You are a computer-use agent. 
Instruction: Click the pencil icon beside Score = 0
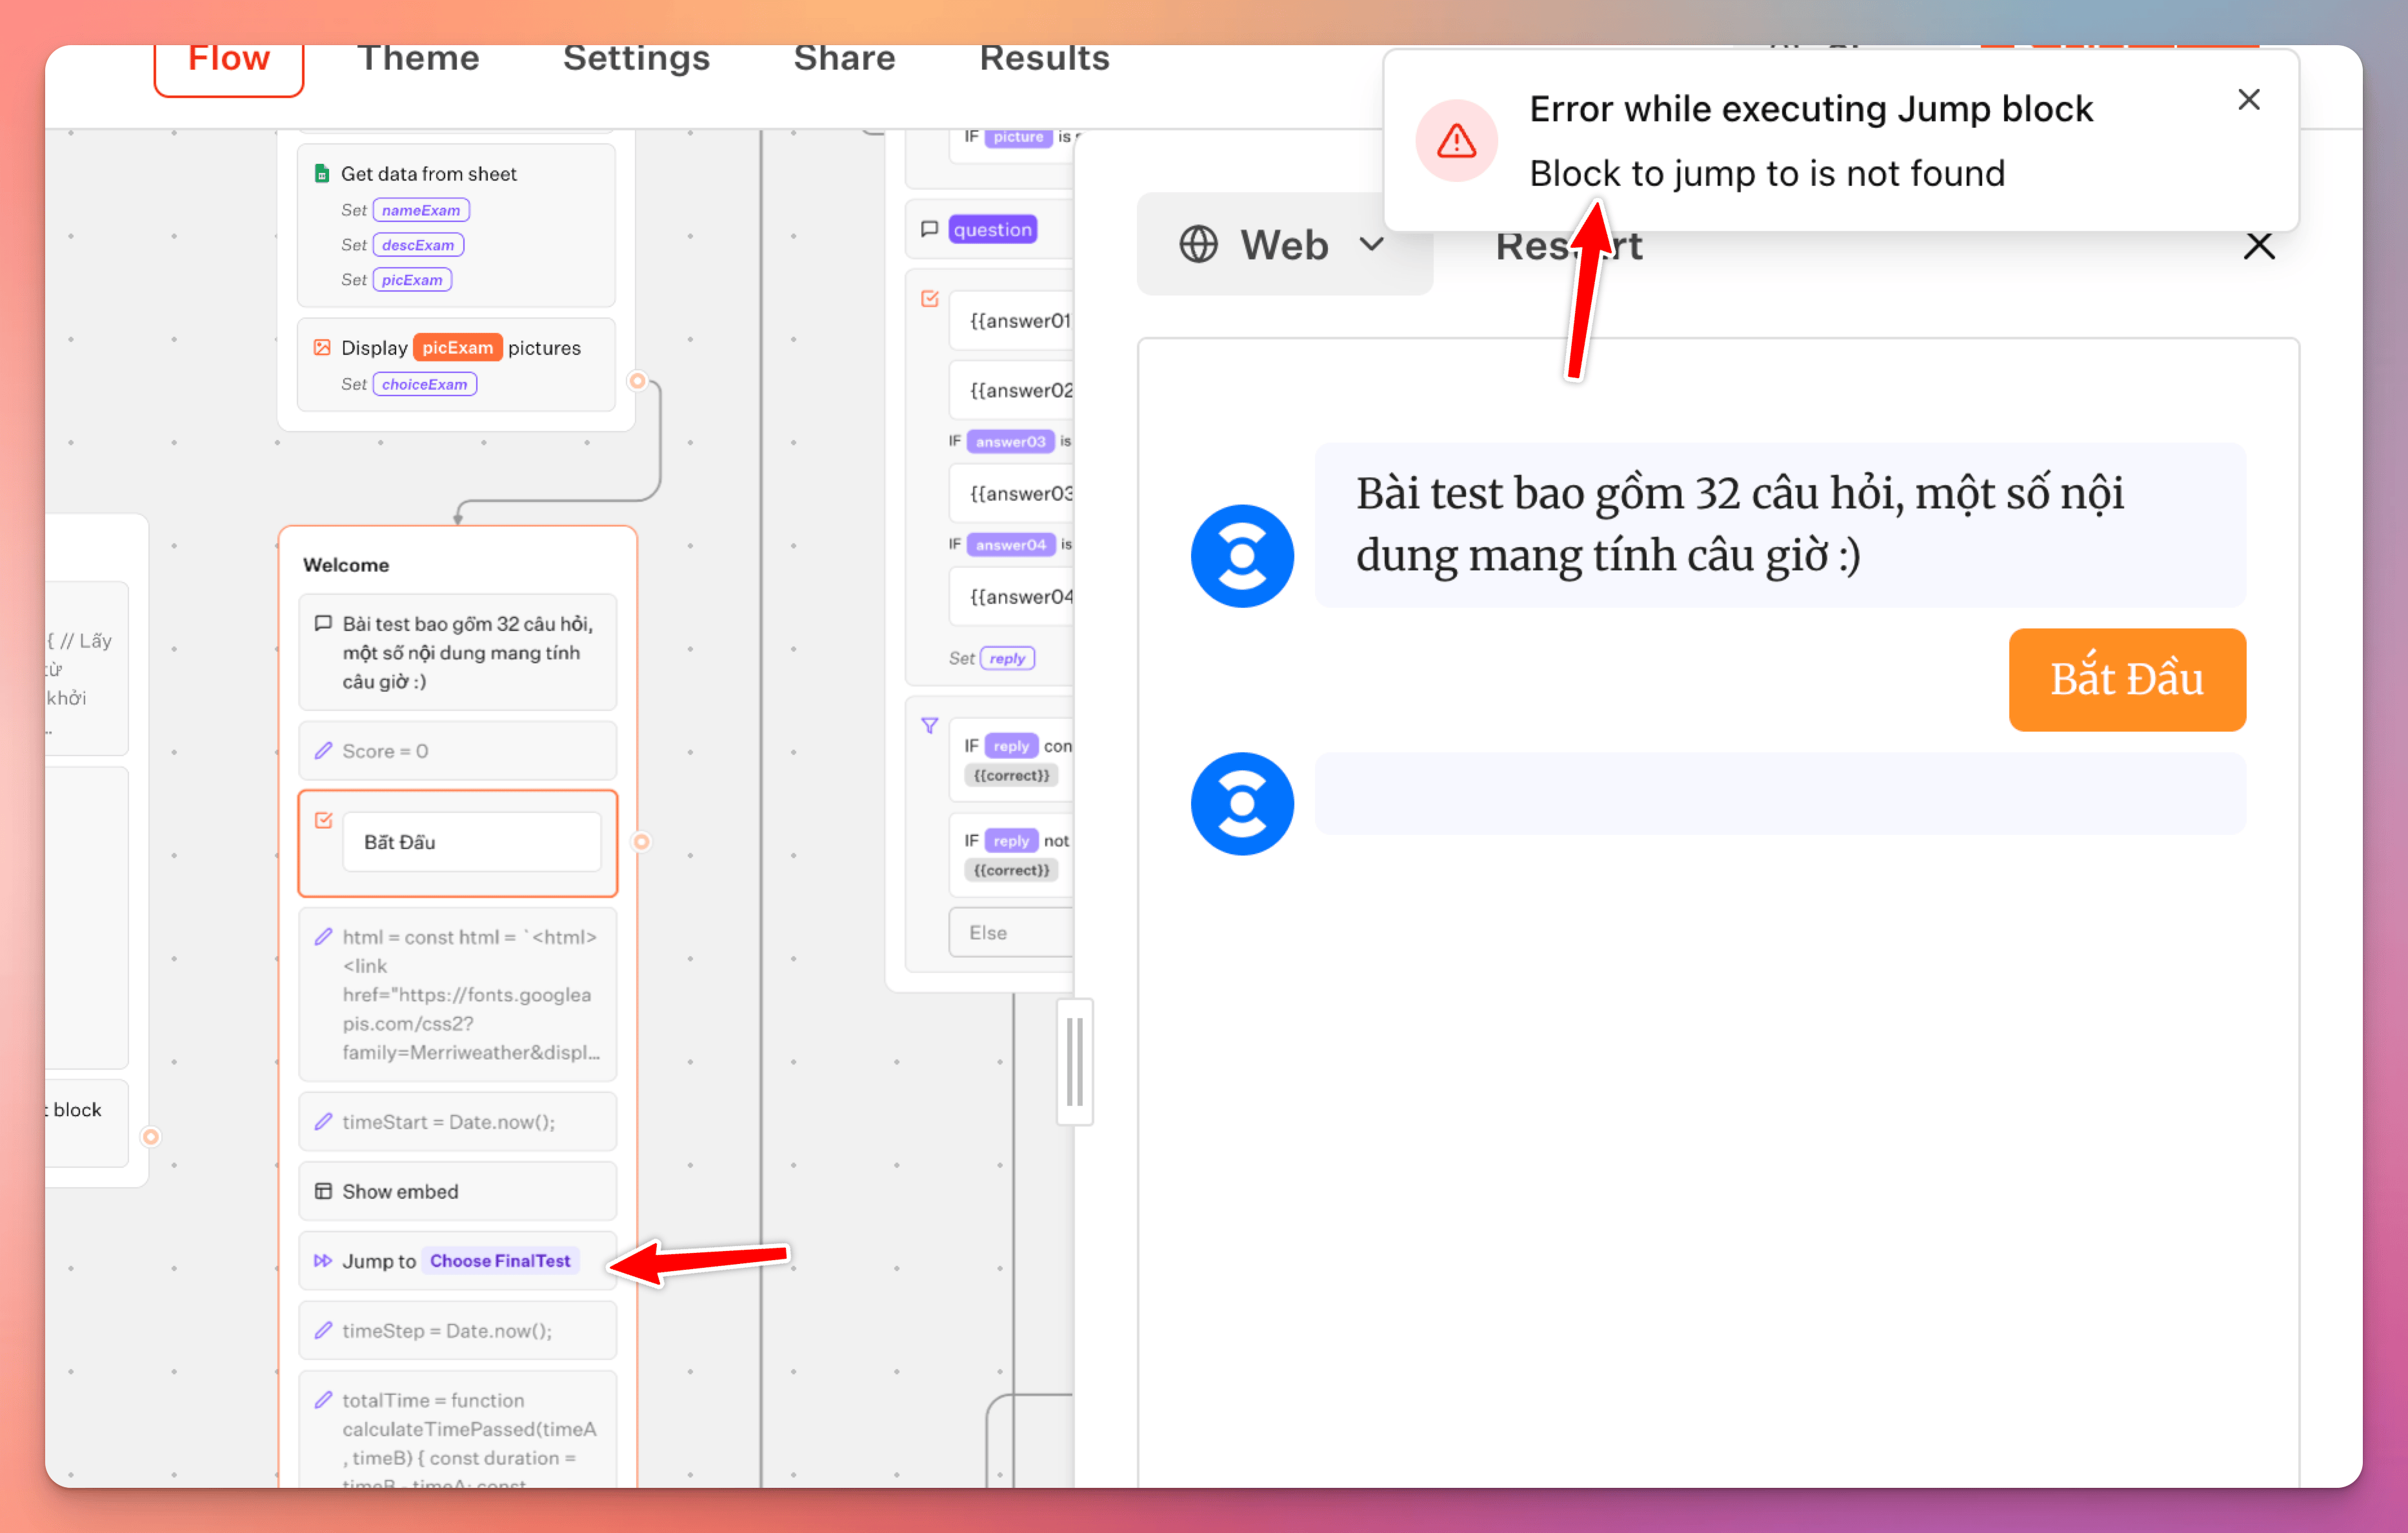[323, 751]
